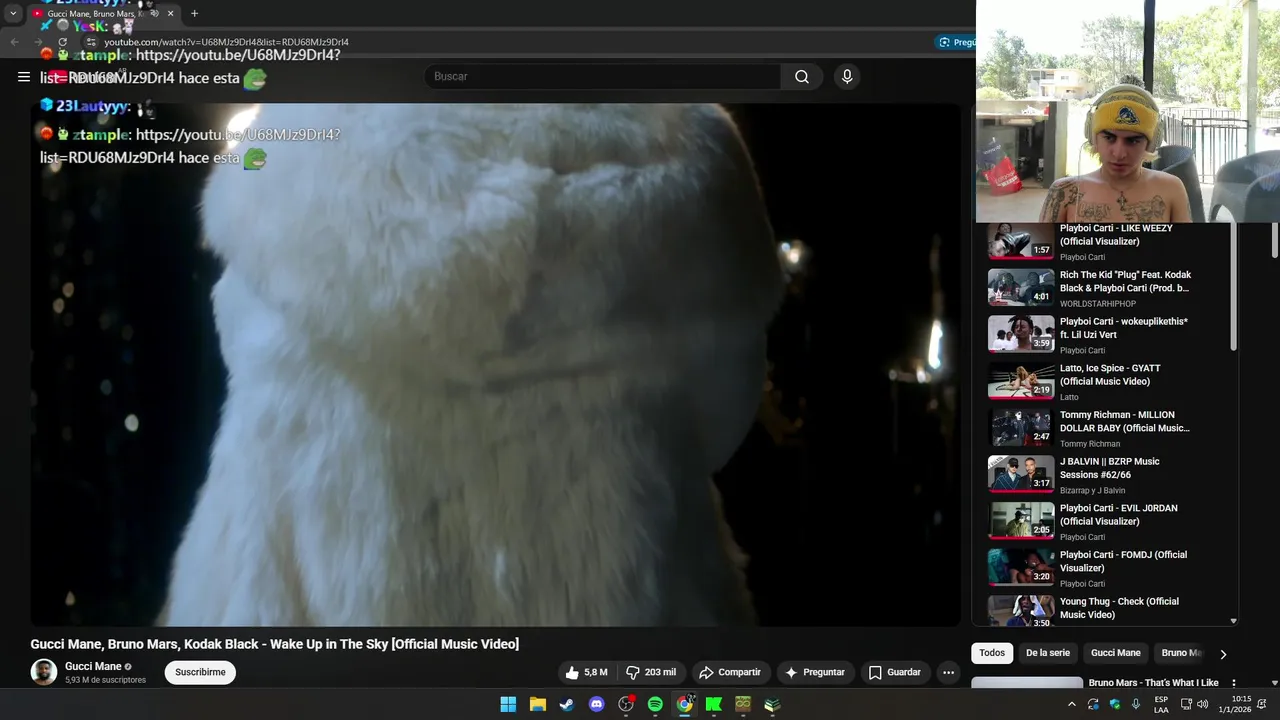Select the Todos filter chip
1280x720 pixels.
tap(992, 653)
